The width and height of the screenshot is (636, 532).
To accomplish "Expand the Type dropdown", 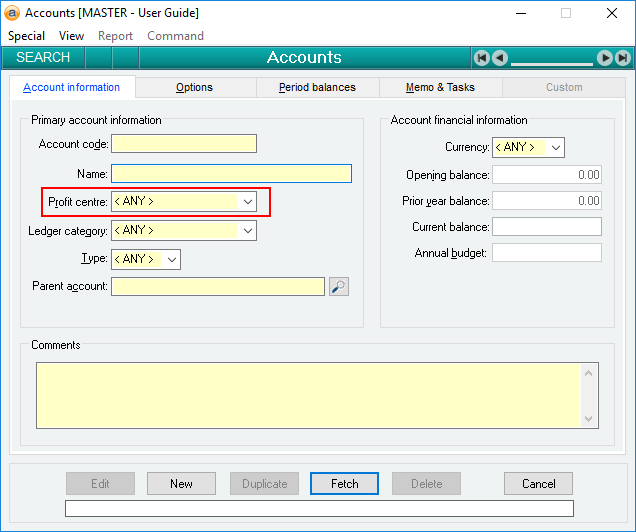I will pos(172,260).
